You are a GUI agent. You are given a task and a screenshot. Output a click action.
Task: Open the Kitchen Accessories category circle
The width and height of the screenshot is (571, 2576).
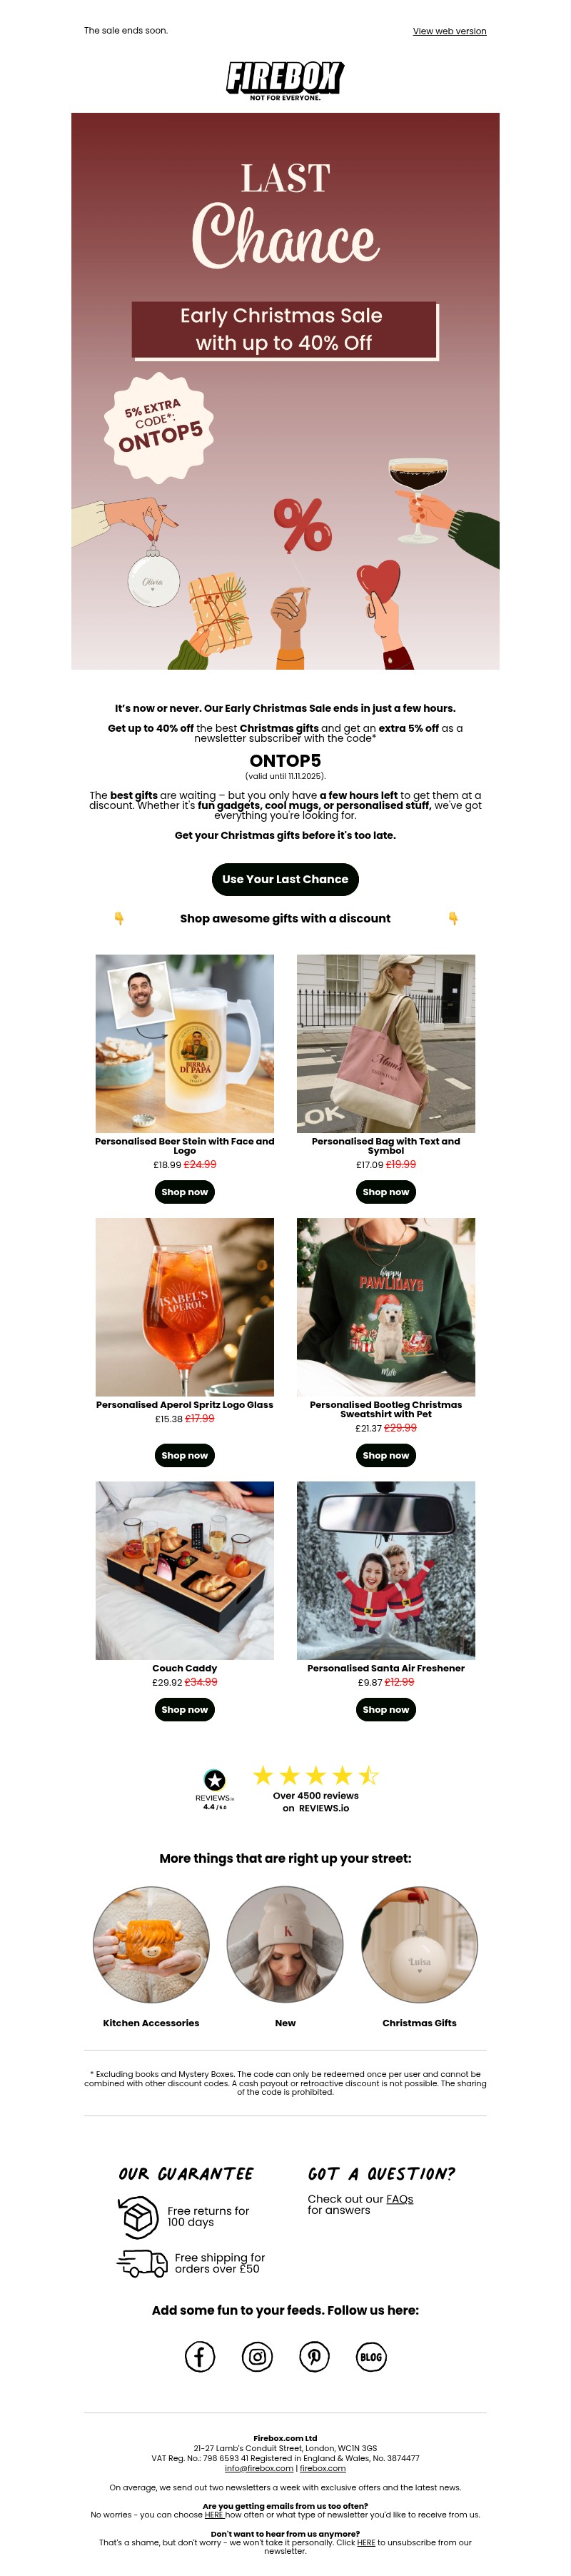click(x=151, y=1945)
